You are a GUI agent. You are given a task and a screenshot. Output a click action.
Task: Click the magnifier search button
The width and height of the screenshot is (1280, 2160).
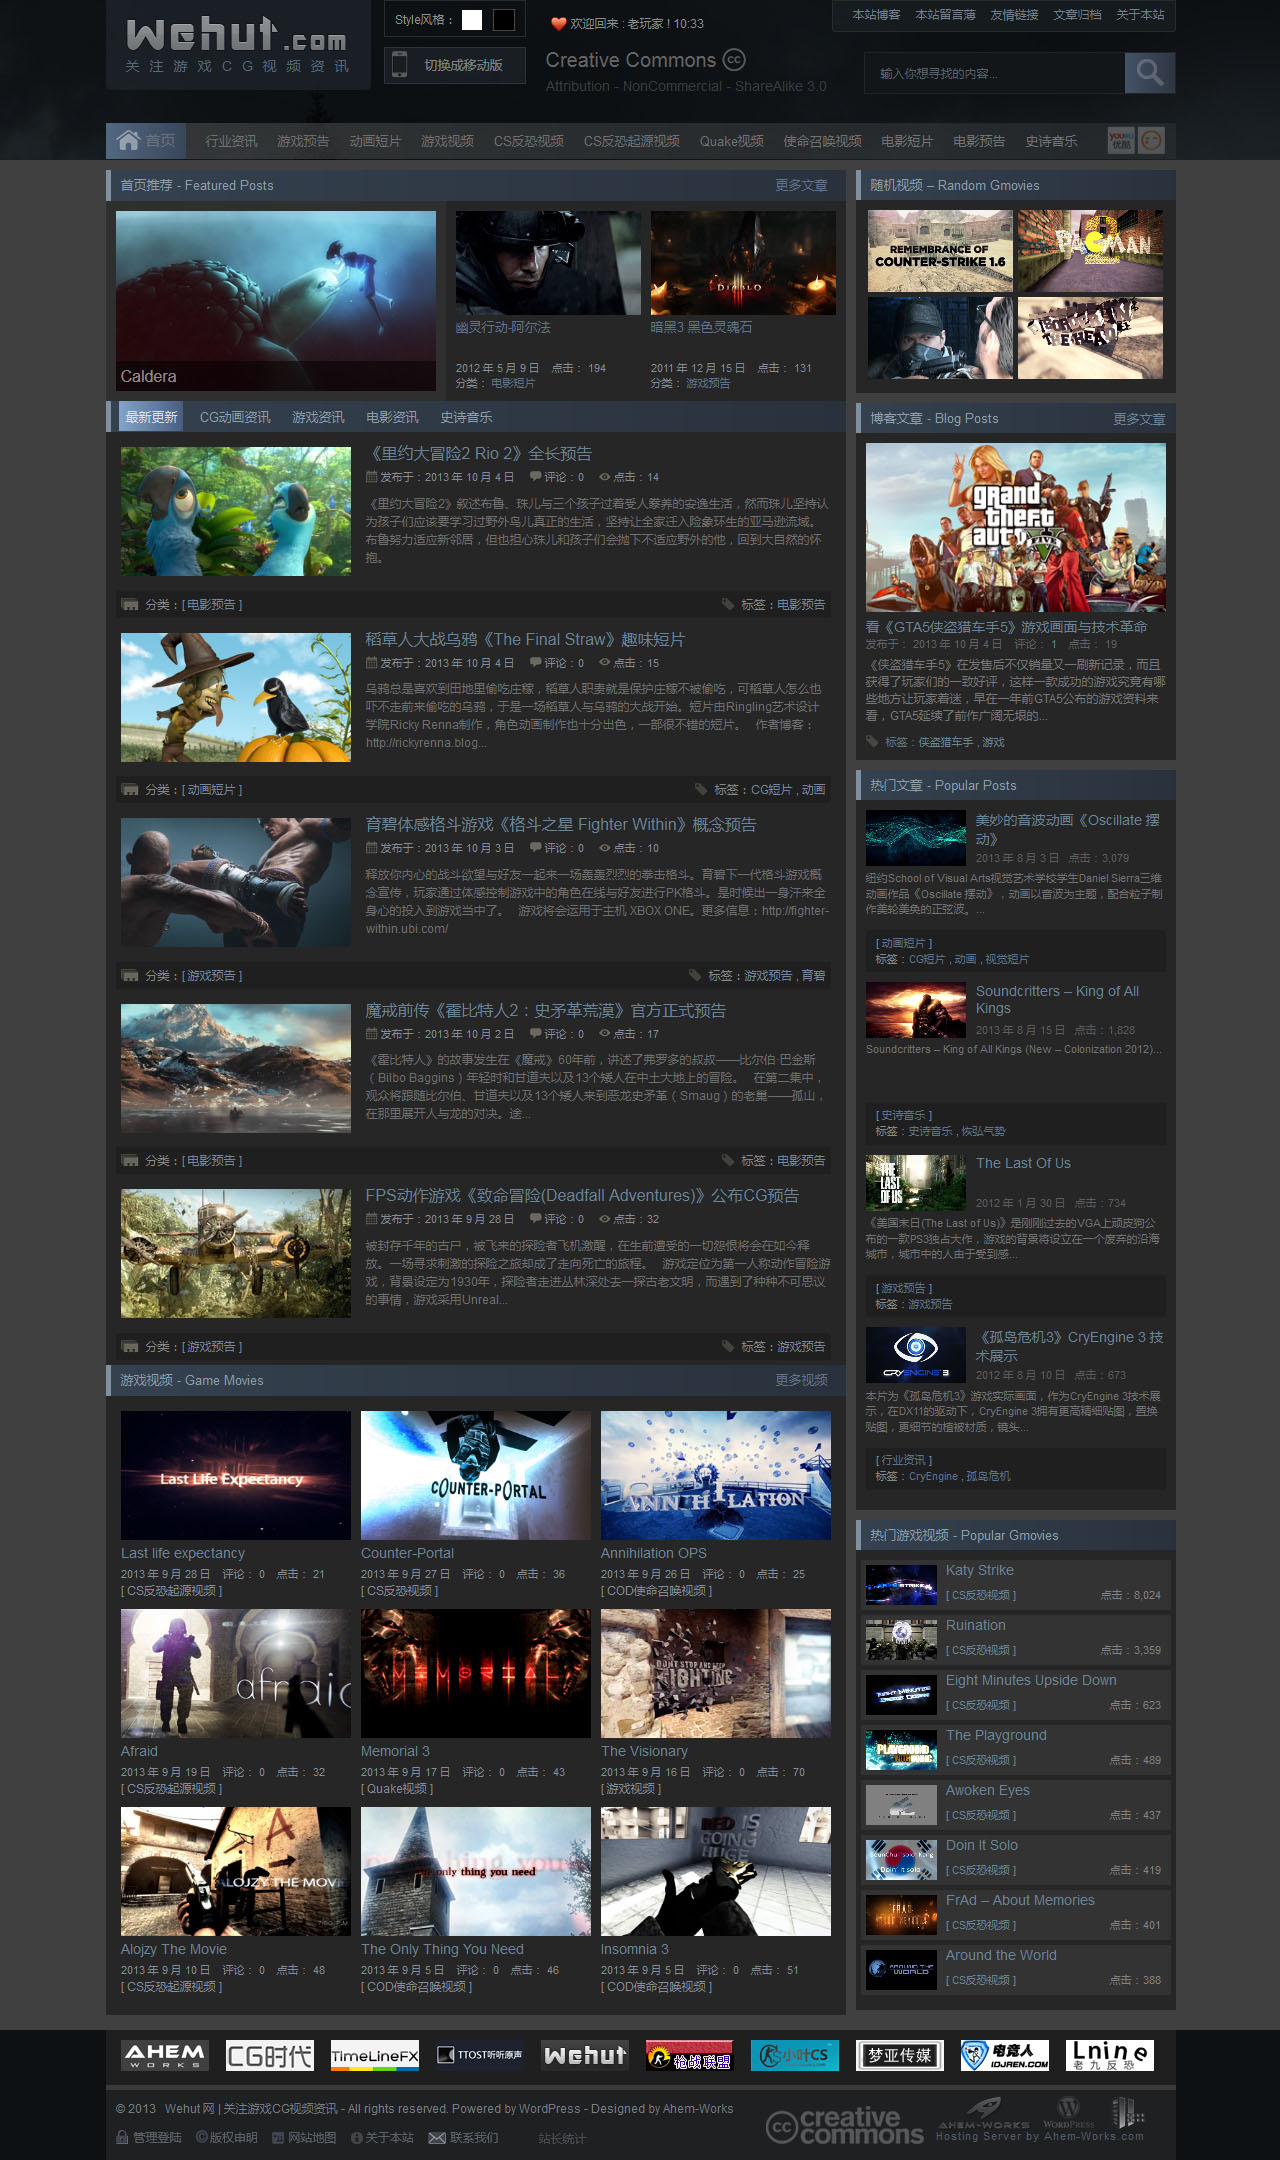point(1149,73)
